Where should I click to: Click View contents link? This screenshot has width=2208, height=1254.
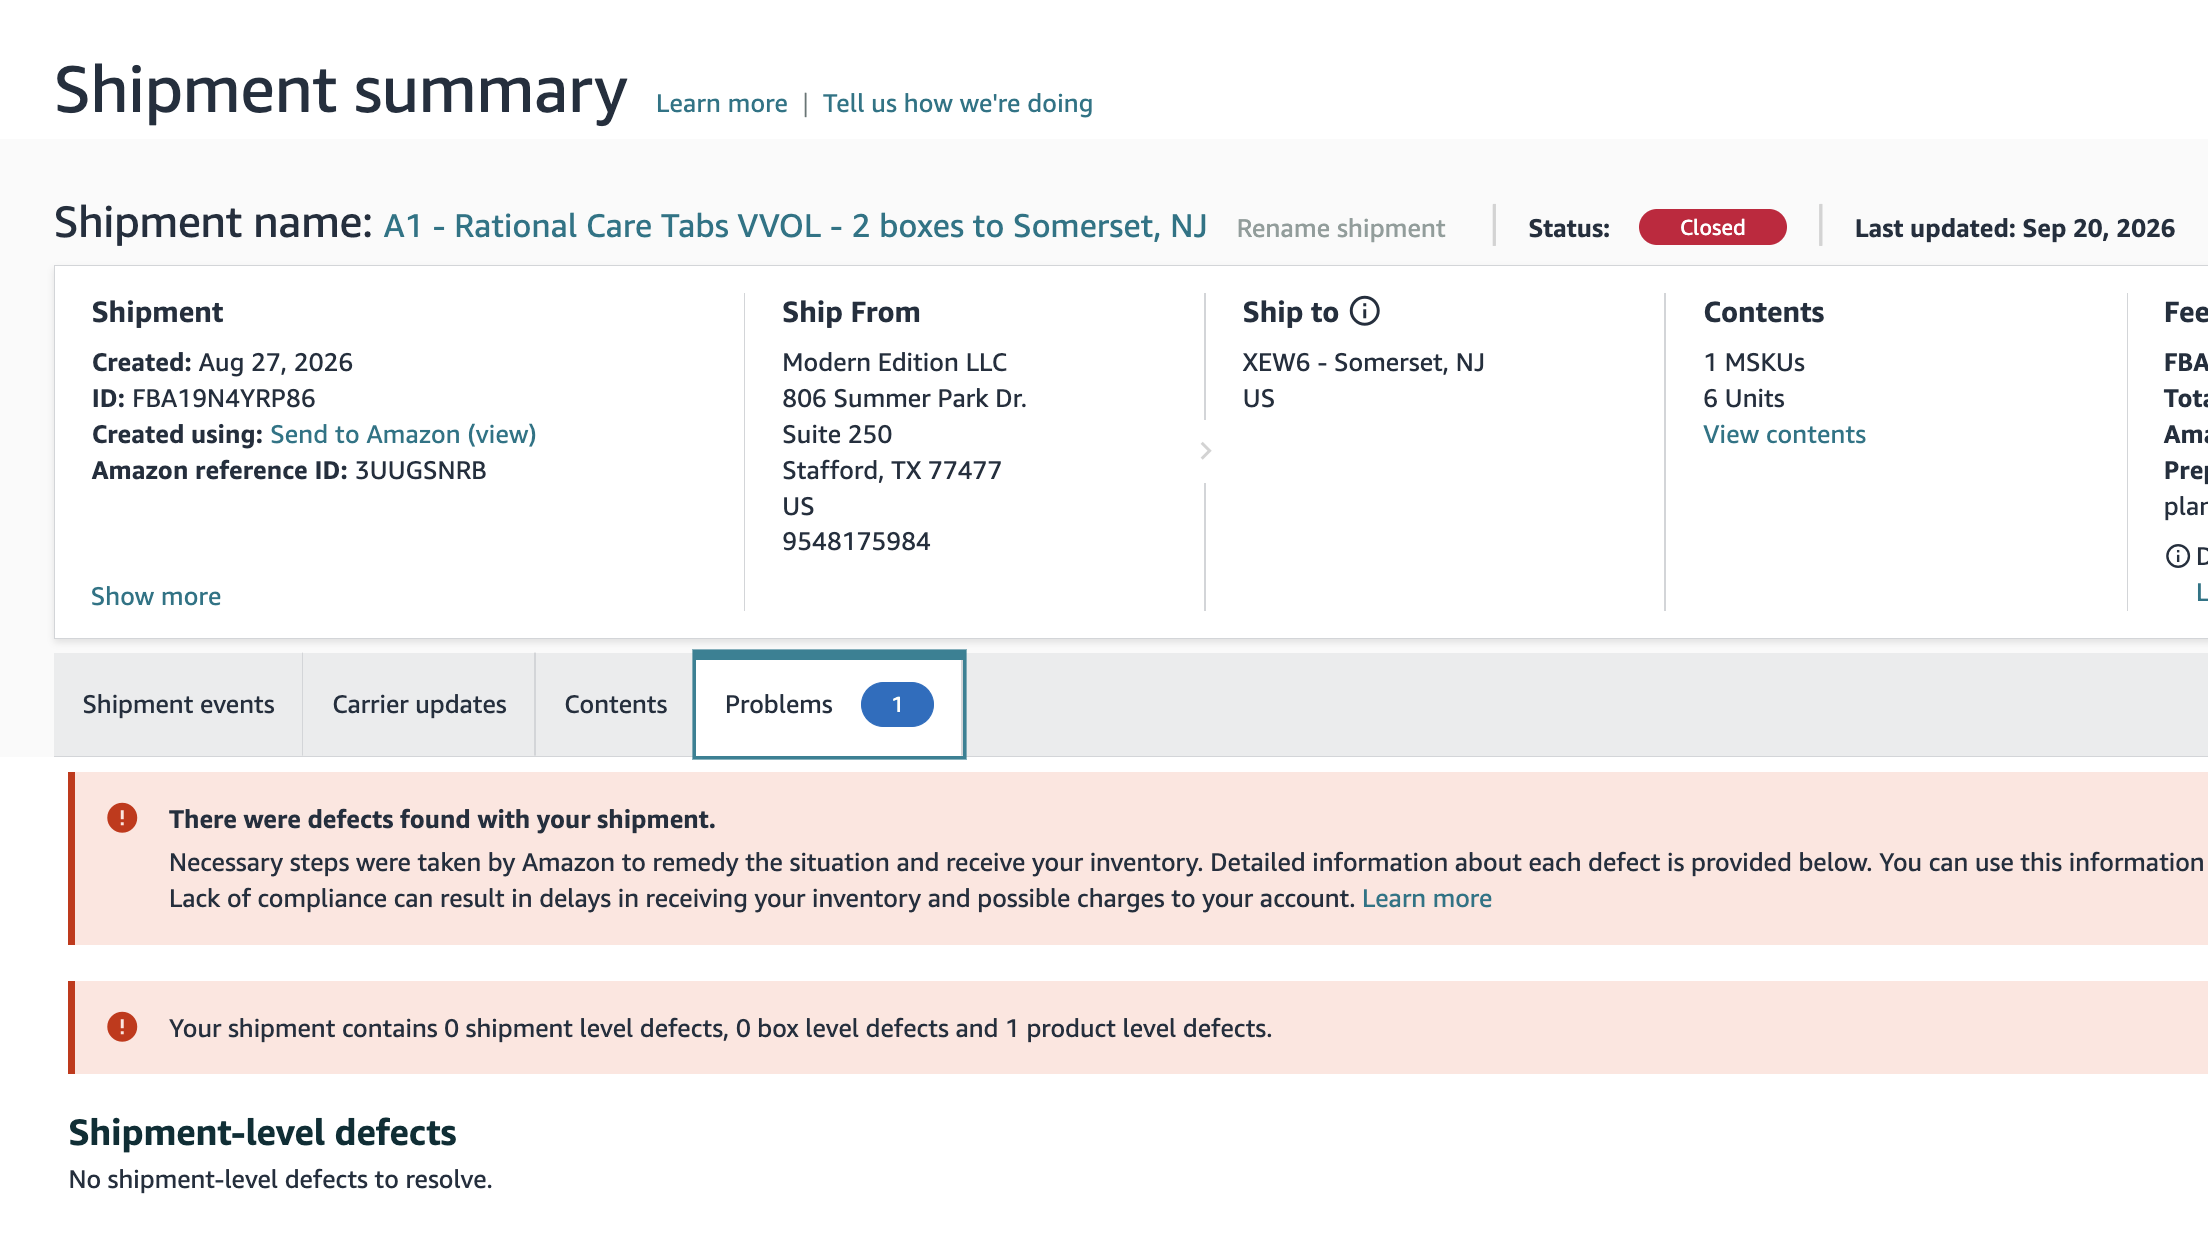click(1784, 434)
